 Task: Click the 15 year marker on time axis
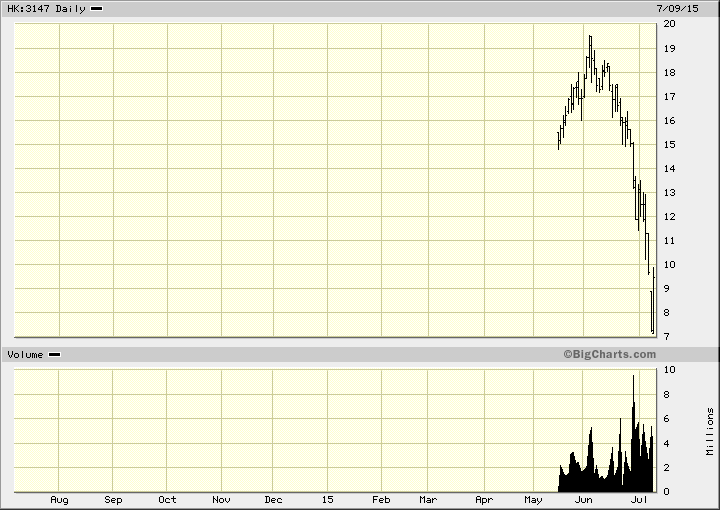(x=327, y=499)
